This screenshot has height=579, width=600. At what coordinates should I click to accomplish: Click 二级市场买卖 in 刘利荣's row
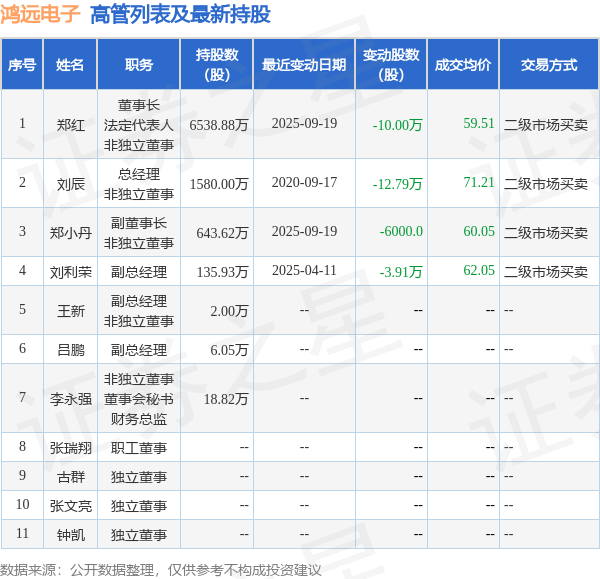coord(546,272)
